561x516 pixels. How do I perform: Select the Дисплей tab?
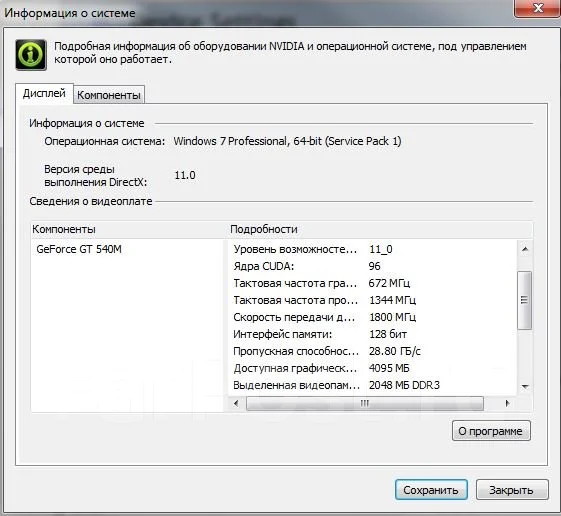point(44,93)
